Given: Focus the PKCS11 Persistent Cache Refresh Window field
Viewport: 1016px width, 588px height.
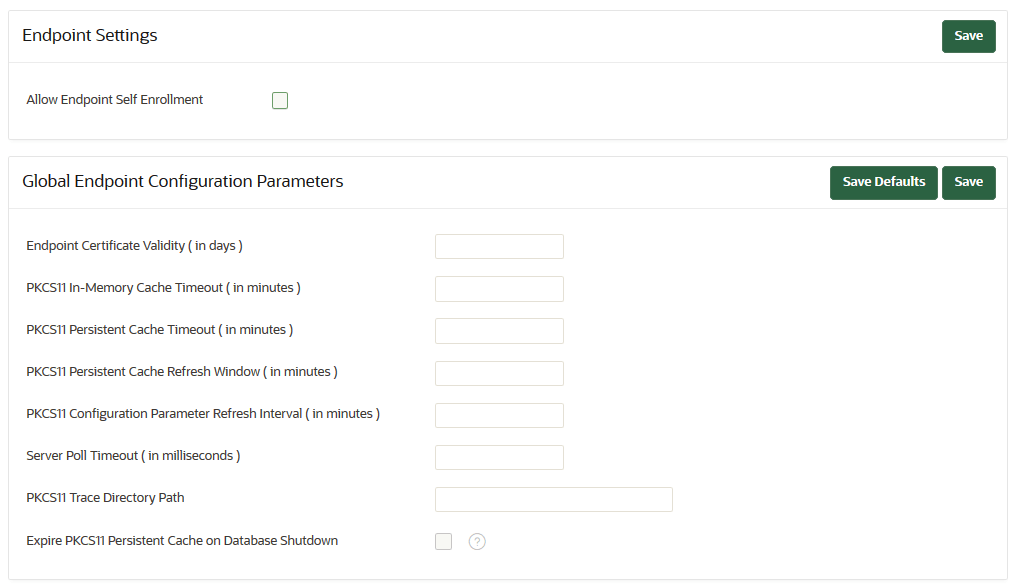Looking at the screenshot, I should (x=499, y=373).
